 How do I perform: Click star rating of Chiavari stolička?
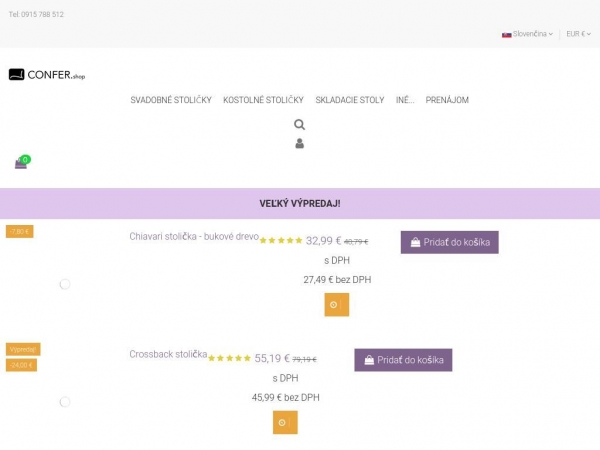(281, 241)
